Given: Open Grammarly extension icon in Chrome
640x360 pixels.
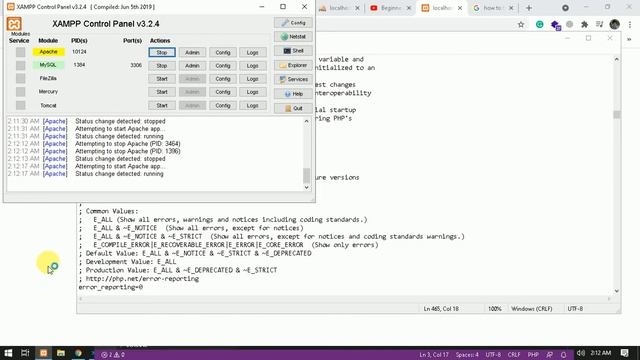Looking at the screenshot, I should point(540,24).
